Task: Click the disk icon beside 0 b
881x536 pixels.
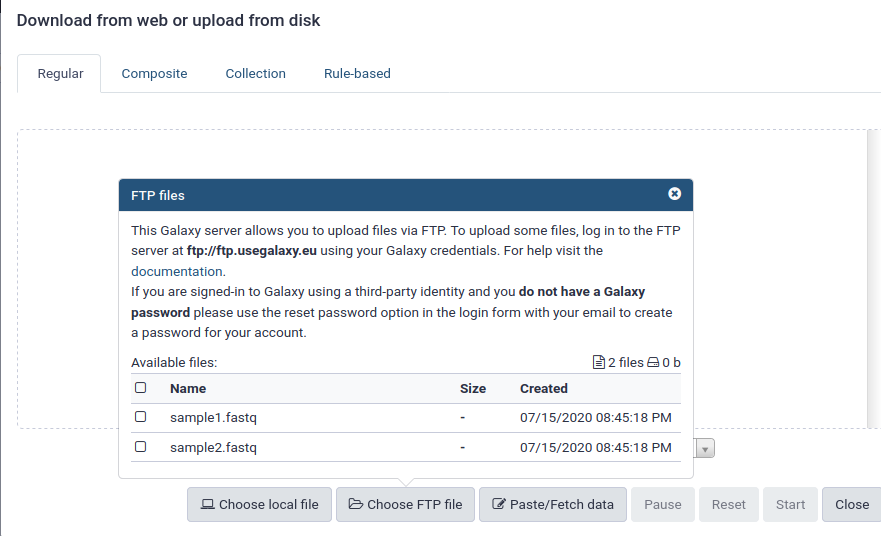Action: click(653, 362)
